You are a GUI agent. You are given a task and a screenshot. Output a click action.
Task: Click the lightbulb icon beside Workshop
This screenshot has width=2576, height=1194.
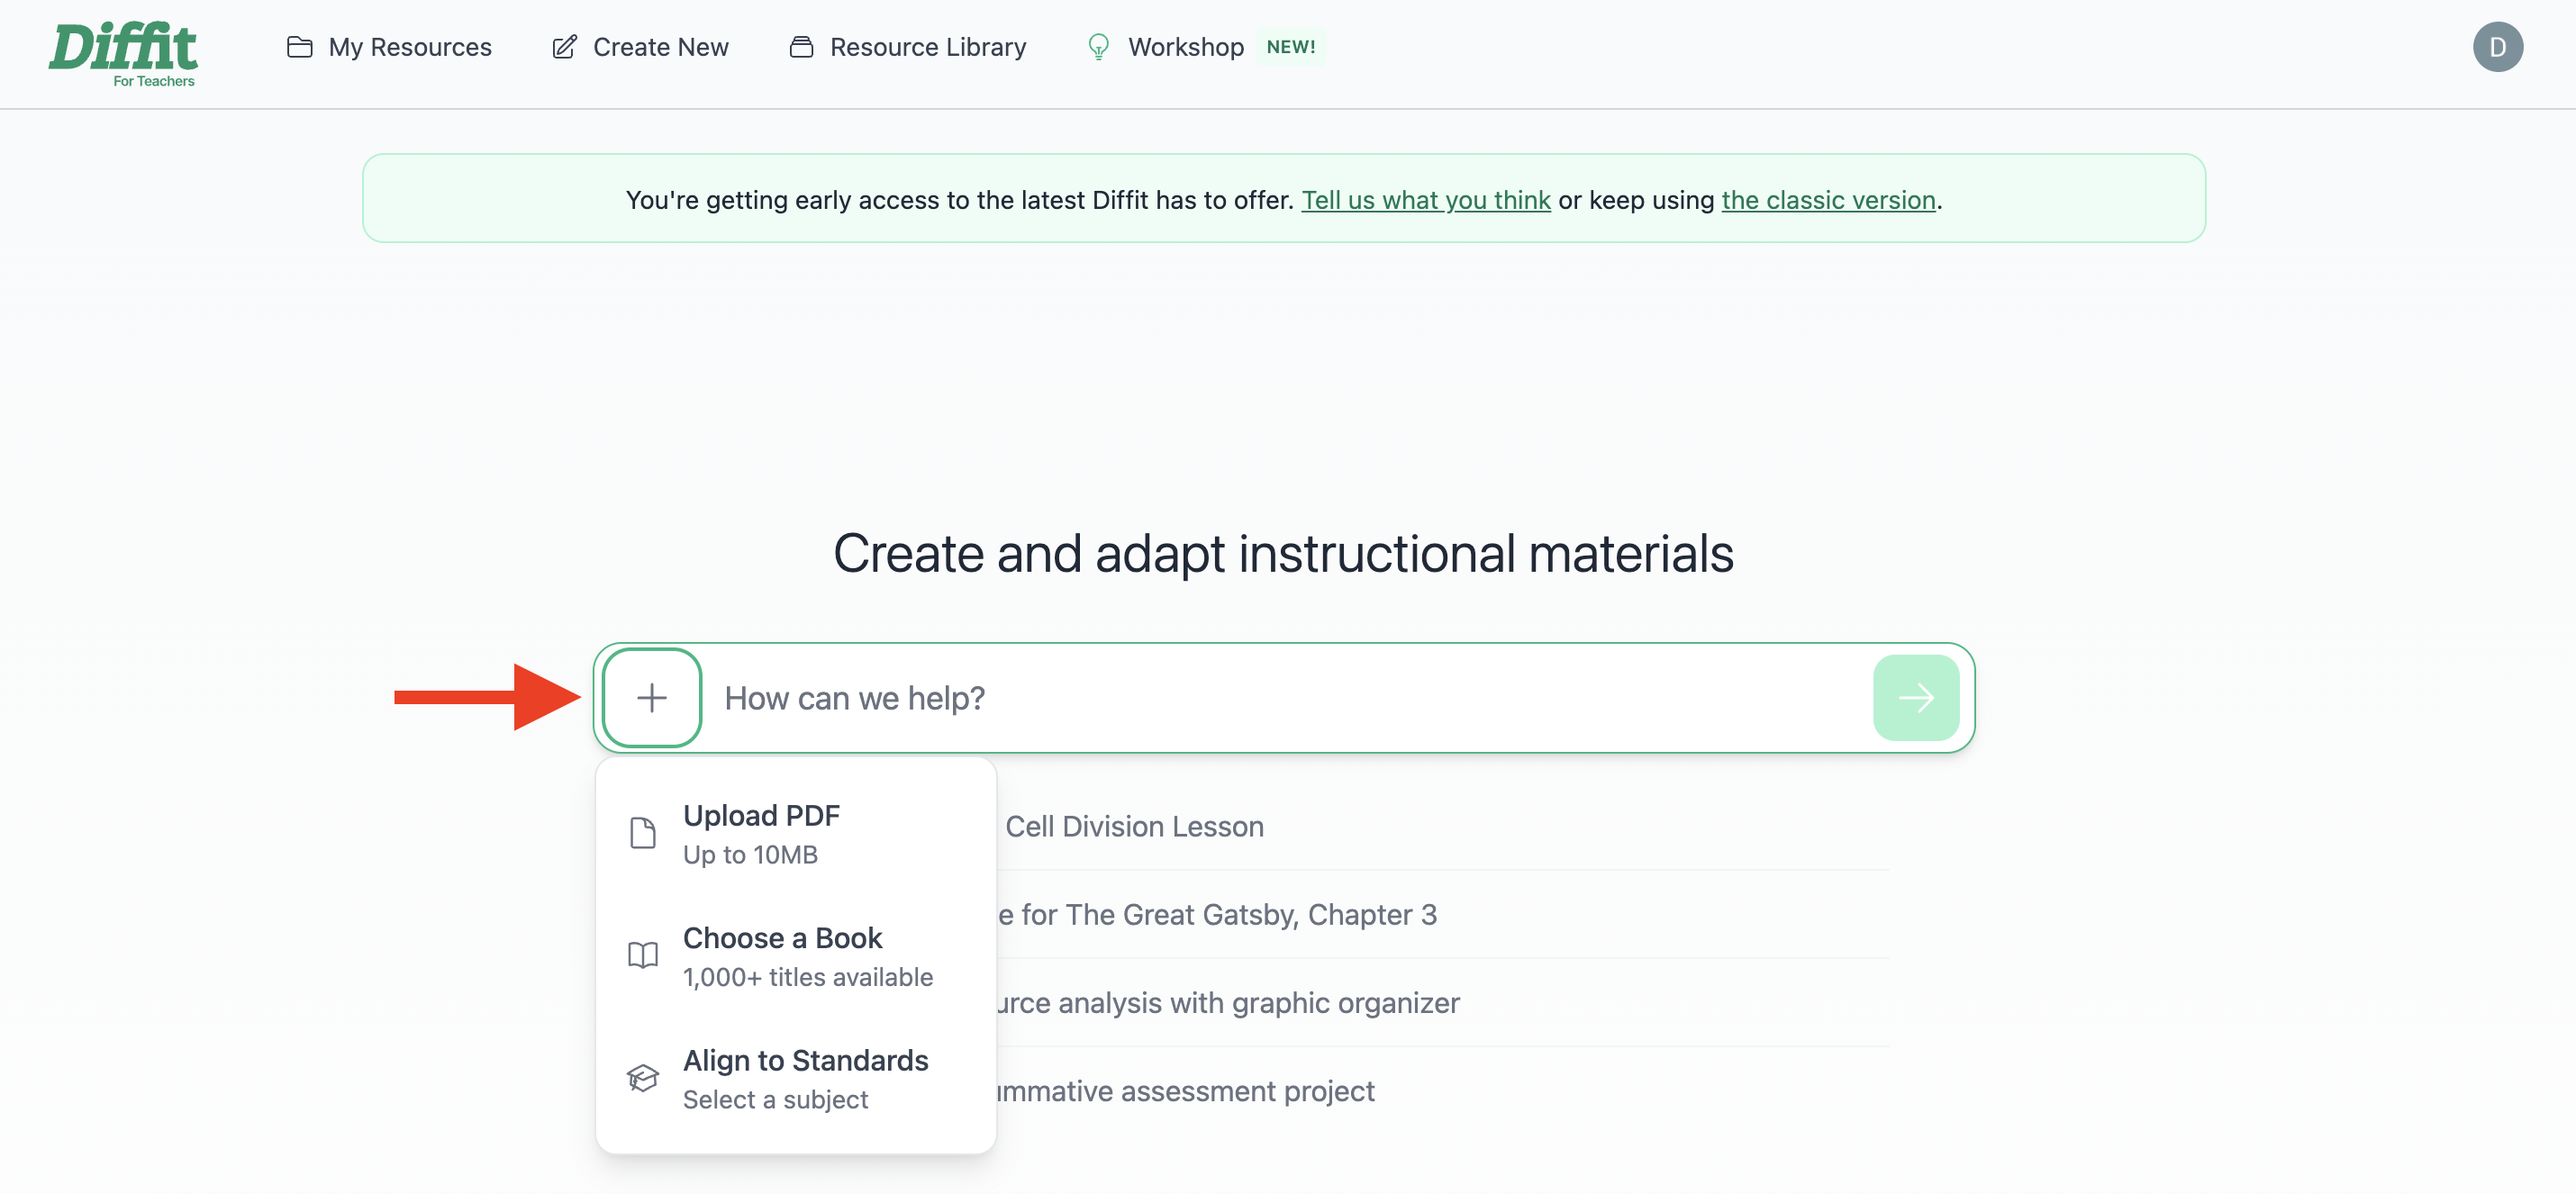click(x=1098, y=47)
